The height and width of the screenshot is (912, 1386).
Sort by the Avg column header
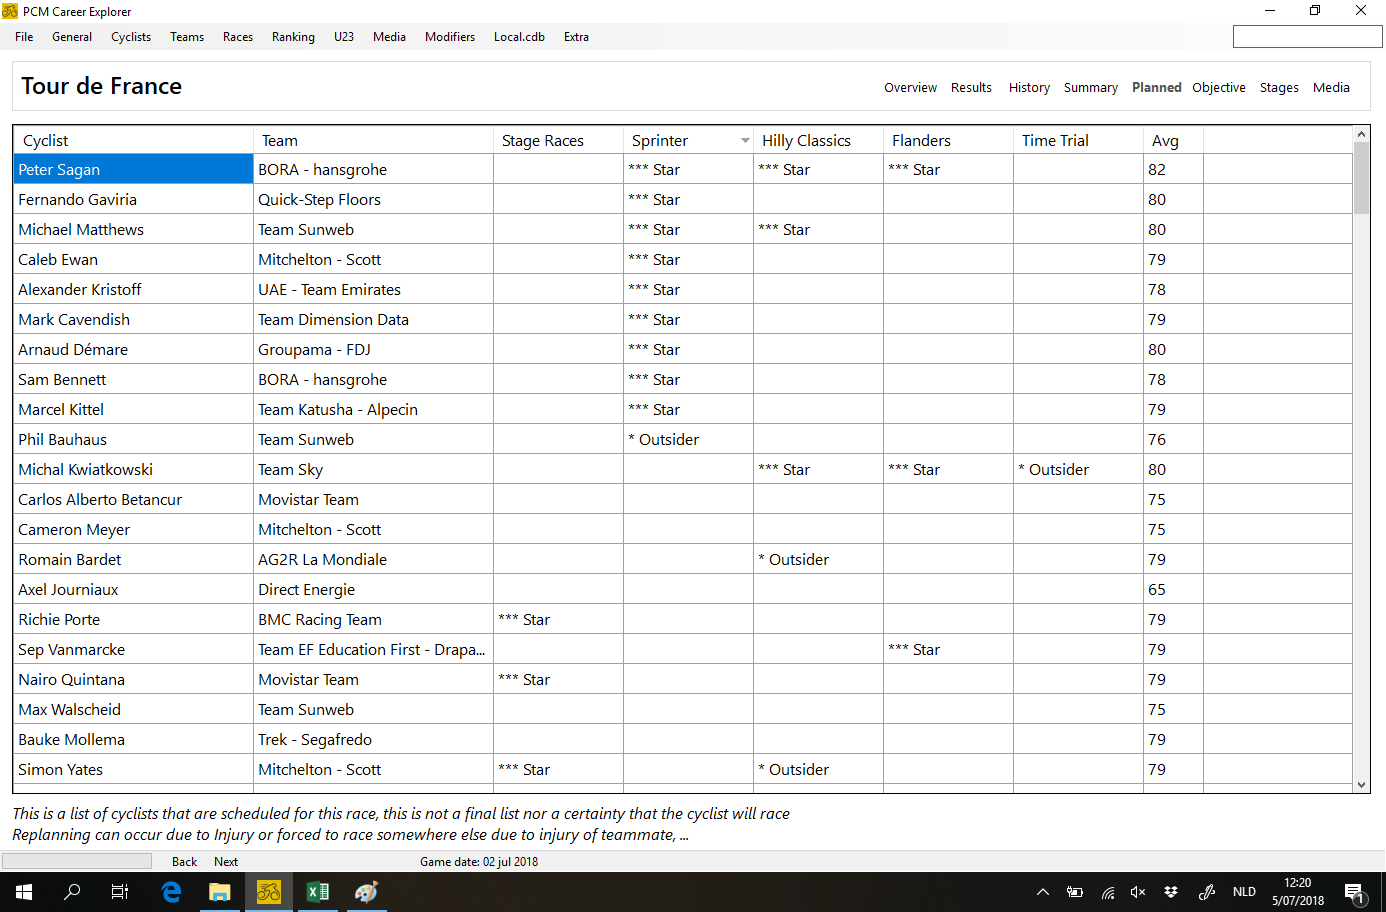click(1166, 141)
